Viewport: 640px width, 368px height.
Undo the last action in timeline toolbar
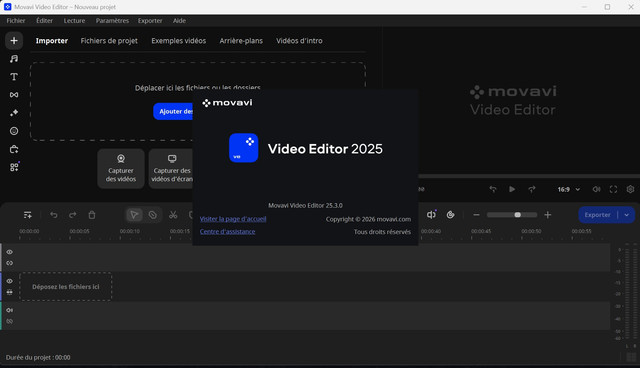click(x=53, y=215)
